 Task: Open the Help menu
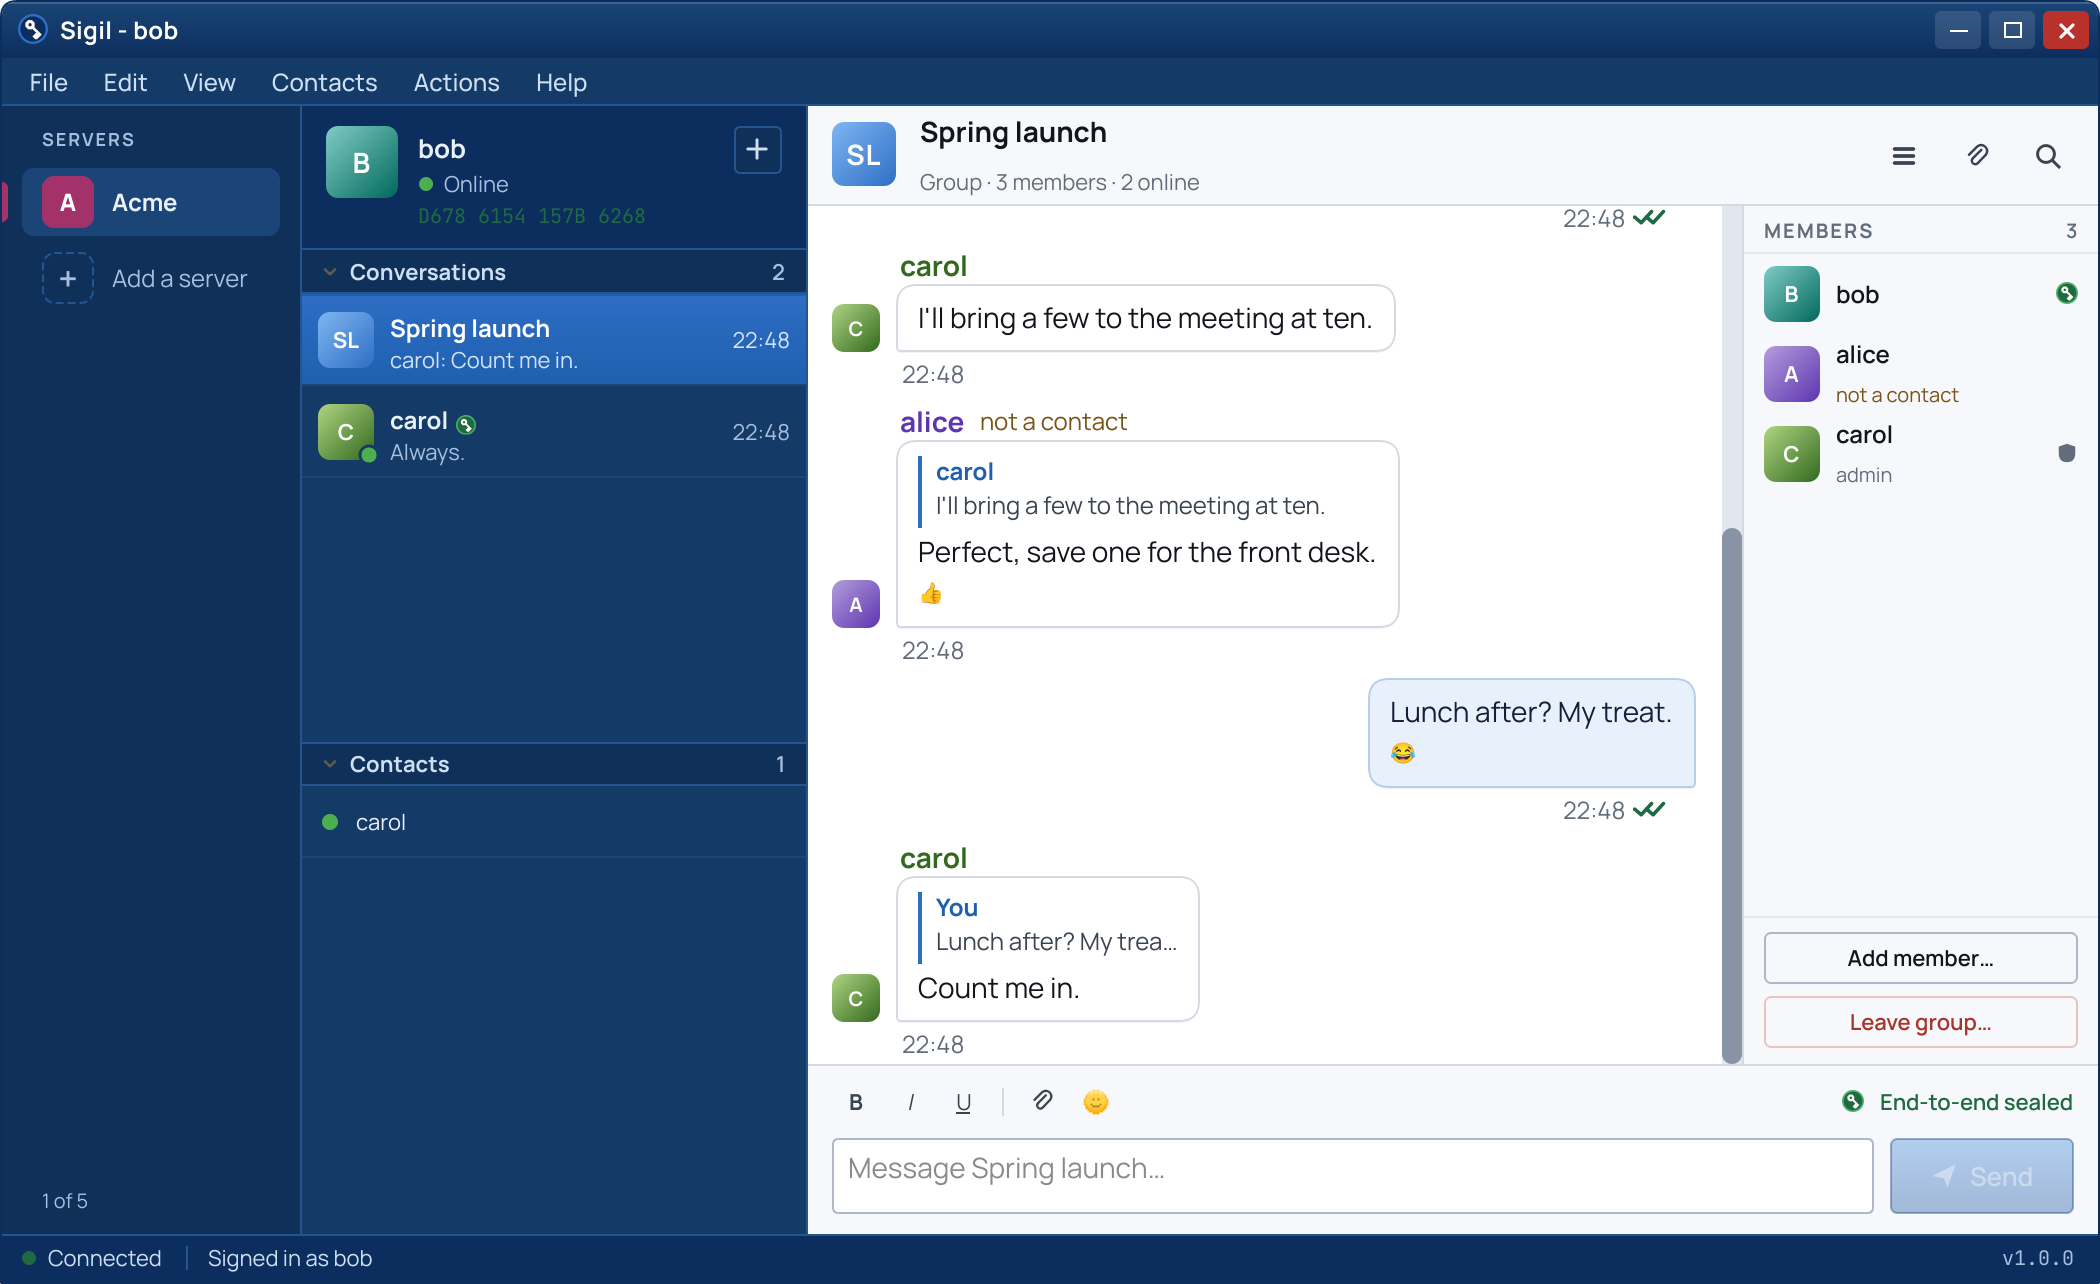tap(561, 82)
